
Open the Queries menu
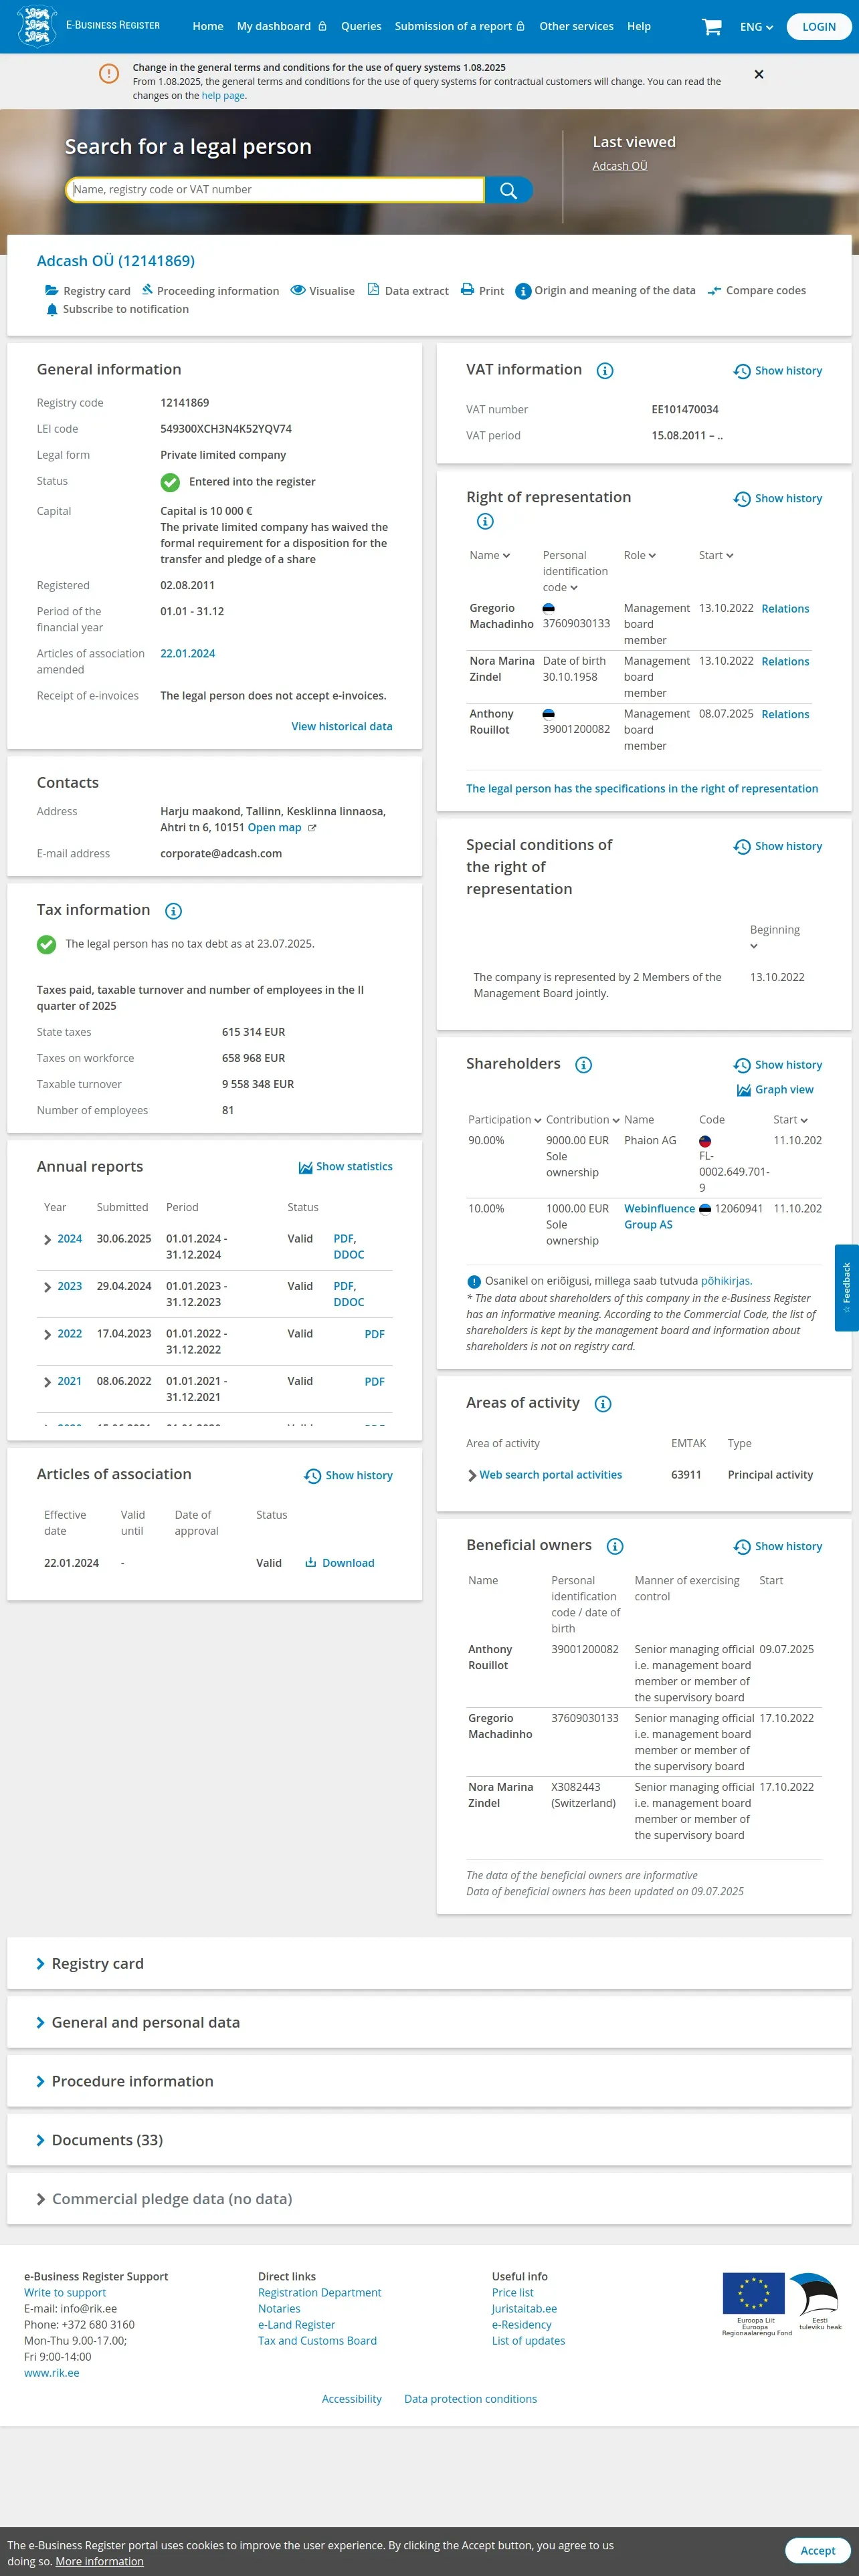pos(361,27)
